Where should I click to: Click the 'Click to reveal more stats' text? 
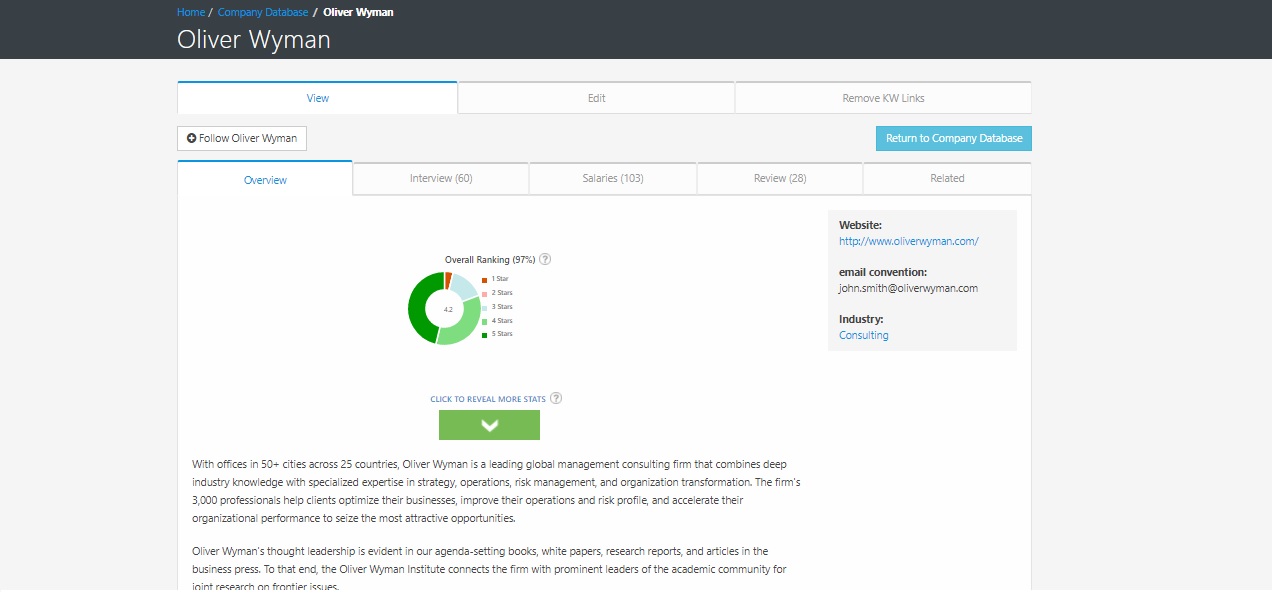(488, 399)
